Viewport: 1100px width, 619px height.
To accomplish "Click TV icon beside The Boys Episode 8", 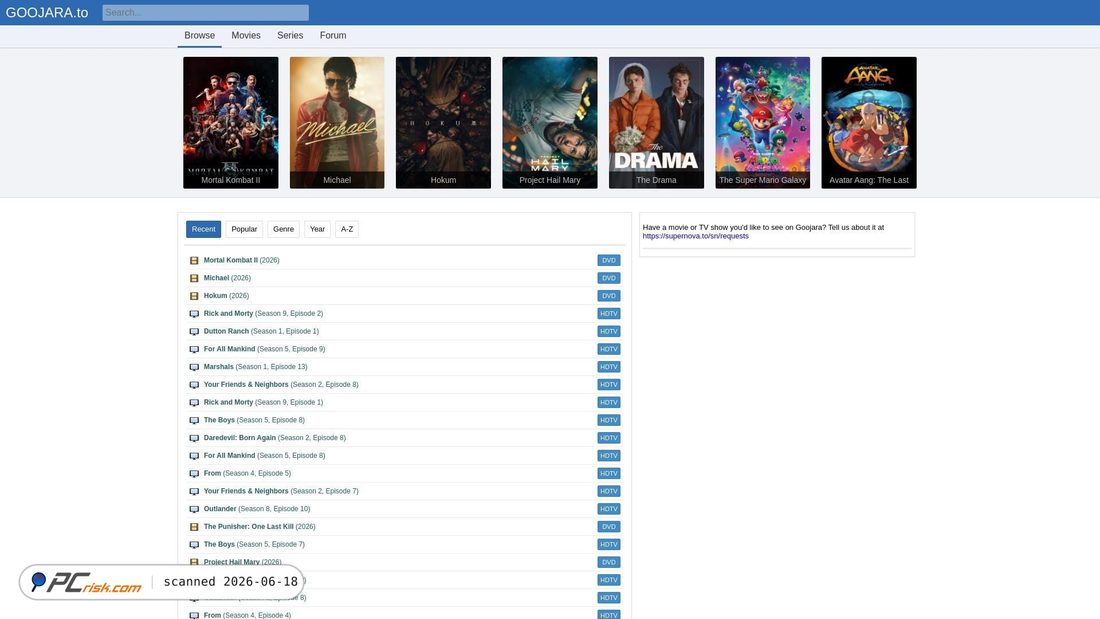I will pos(194,420).
